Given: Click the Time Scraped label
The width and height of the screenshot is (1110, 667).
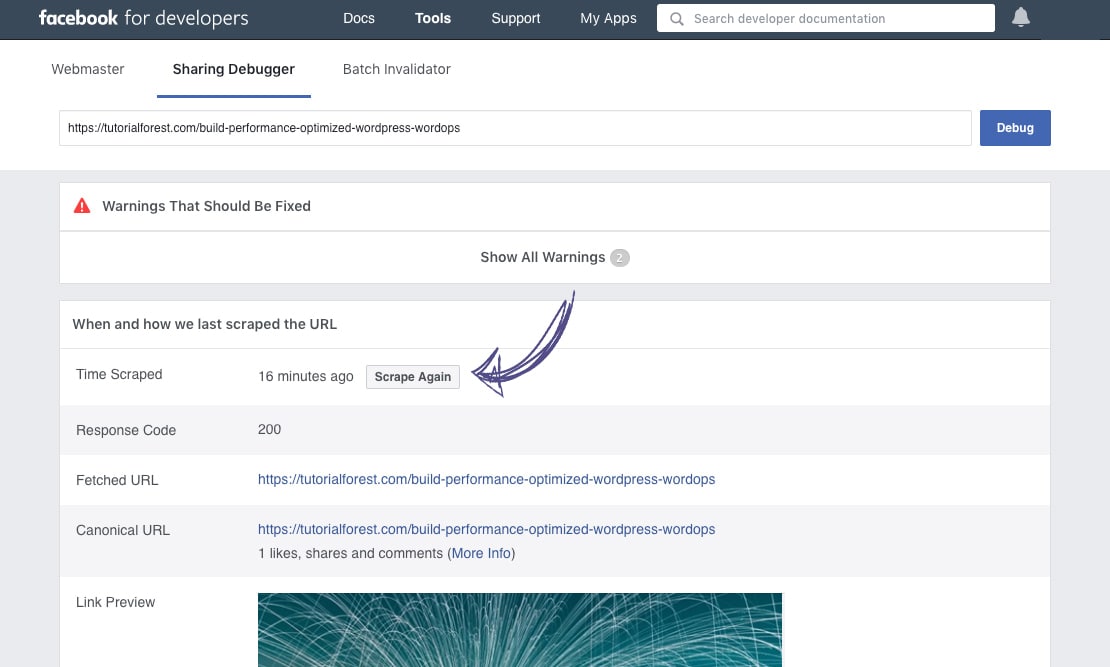Looking at the screenshot, I should click(x=119, y=375).
